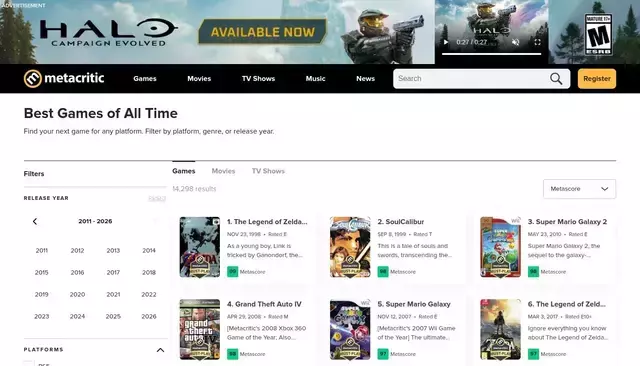Click the '2011 - 2026' year range label

95,221
